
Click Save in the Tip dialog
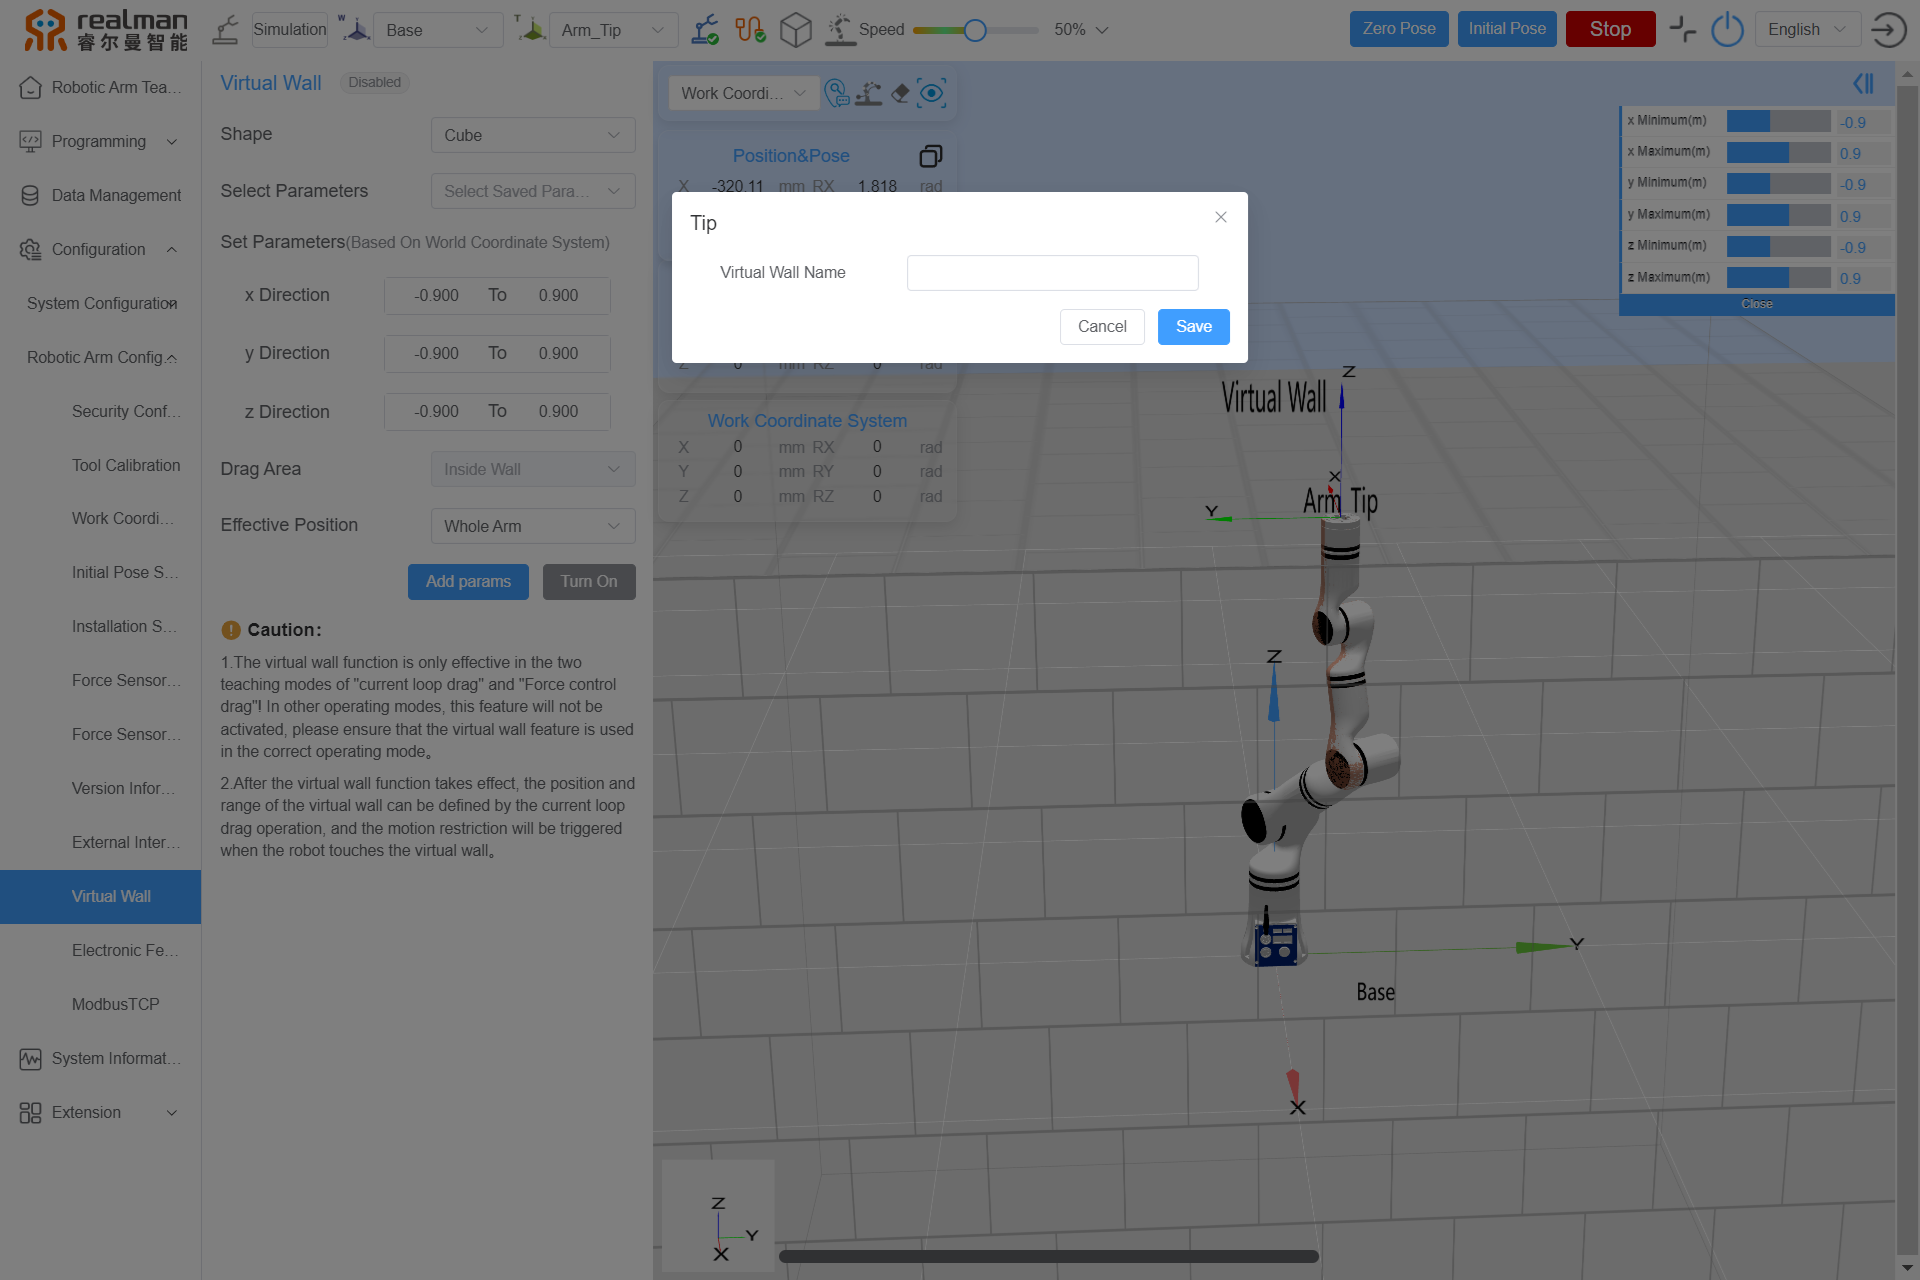pyautogui.click(x=1193, y=327)
